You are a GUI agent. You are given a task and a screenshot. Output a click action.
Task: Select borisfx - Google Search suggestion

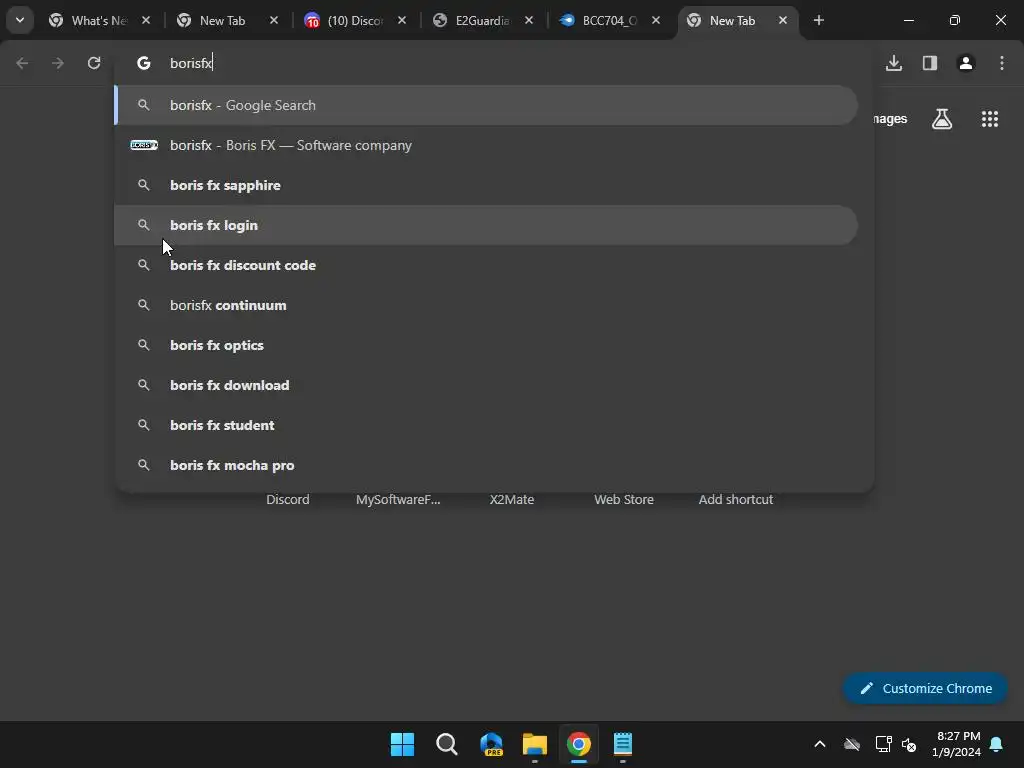(x=486, y=105)
